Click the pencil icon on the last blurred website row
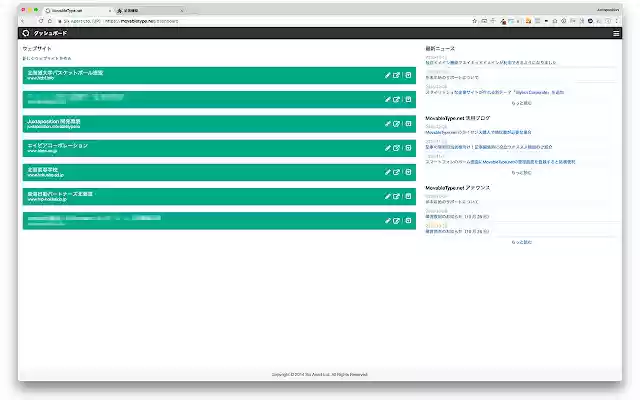 click(387, 220)
